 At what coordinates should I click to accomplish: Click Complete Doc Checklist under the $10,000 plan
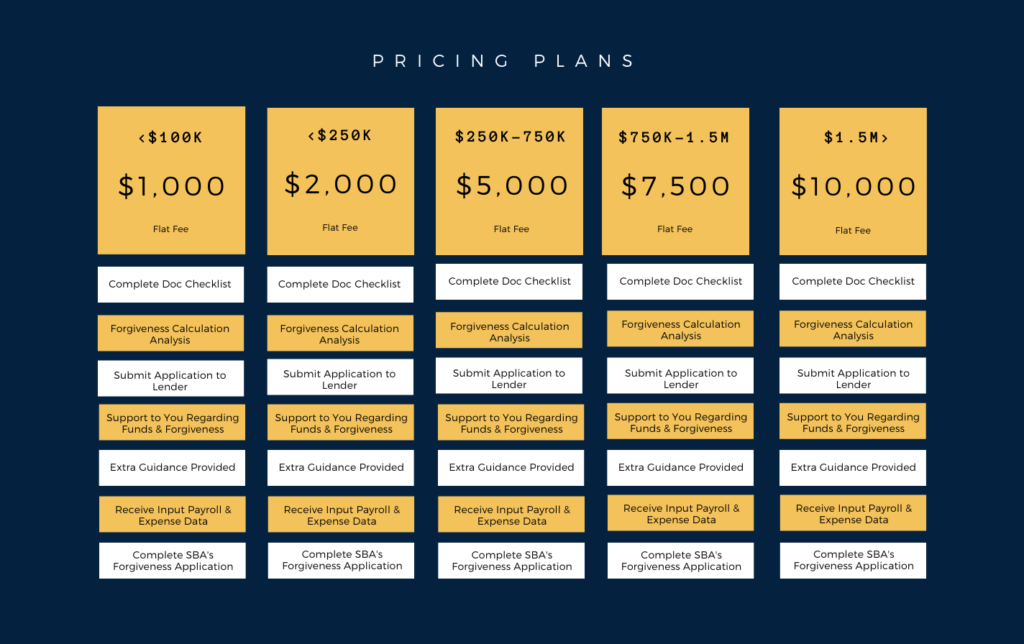pyautogui.click(x=852, y=282)
